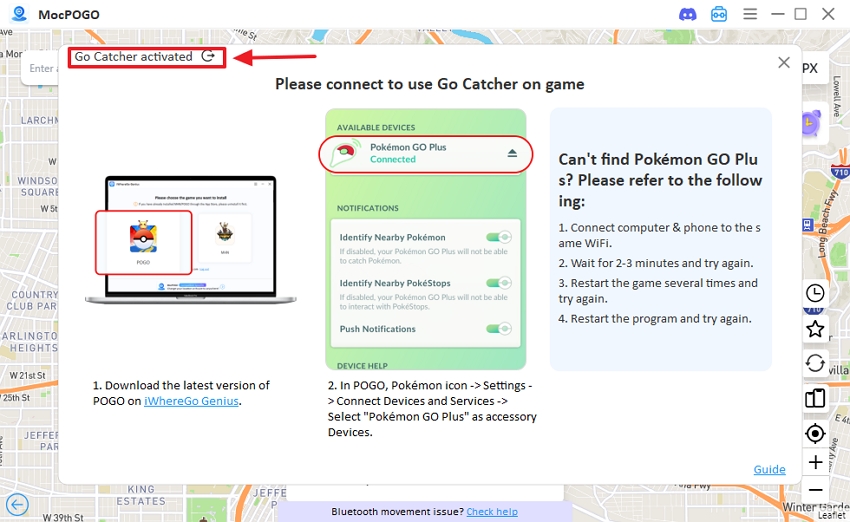Click the refresh rotate icon
This screenshot has width=850, height=522.
[x=815, y=363]
